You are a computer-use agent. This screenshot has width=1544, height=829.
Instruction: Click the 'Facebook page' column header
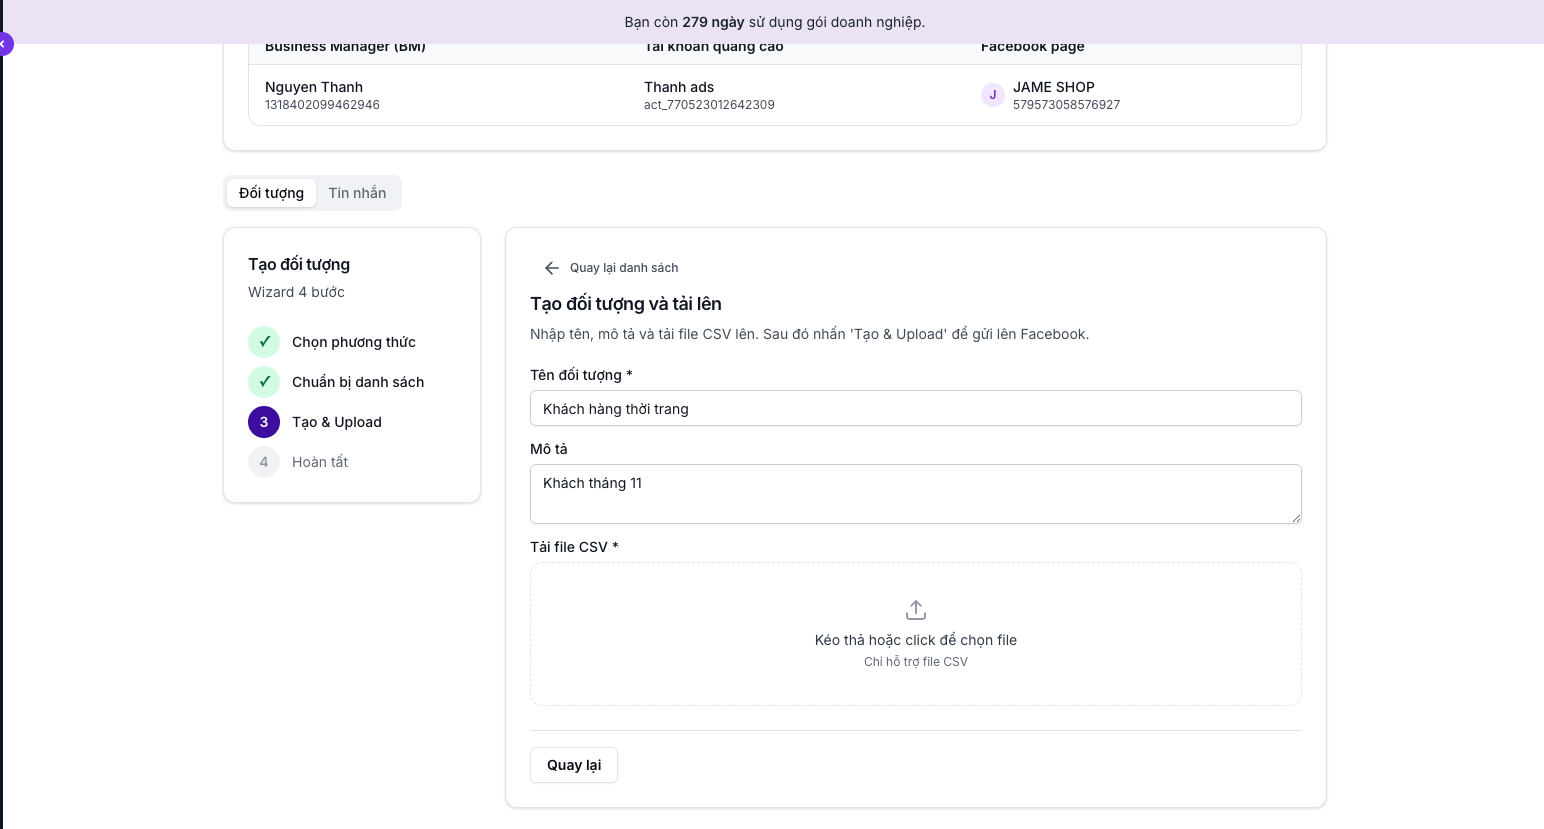(1033, 45)
